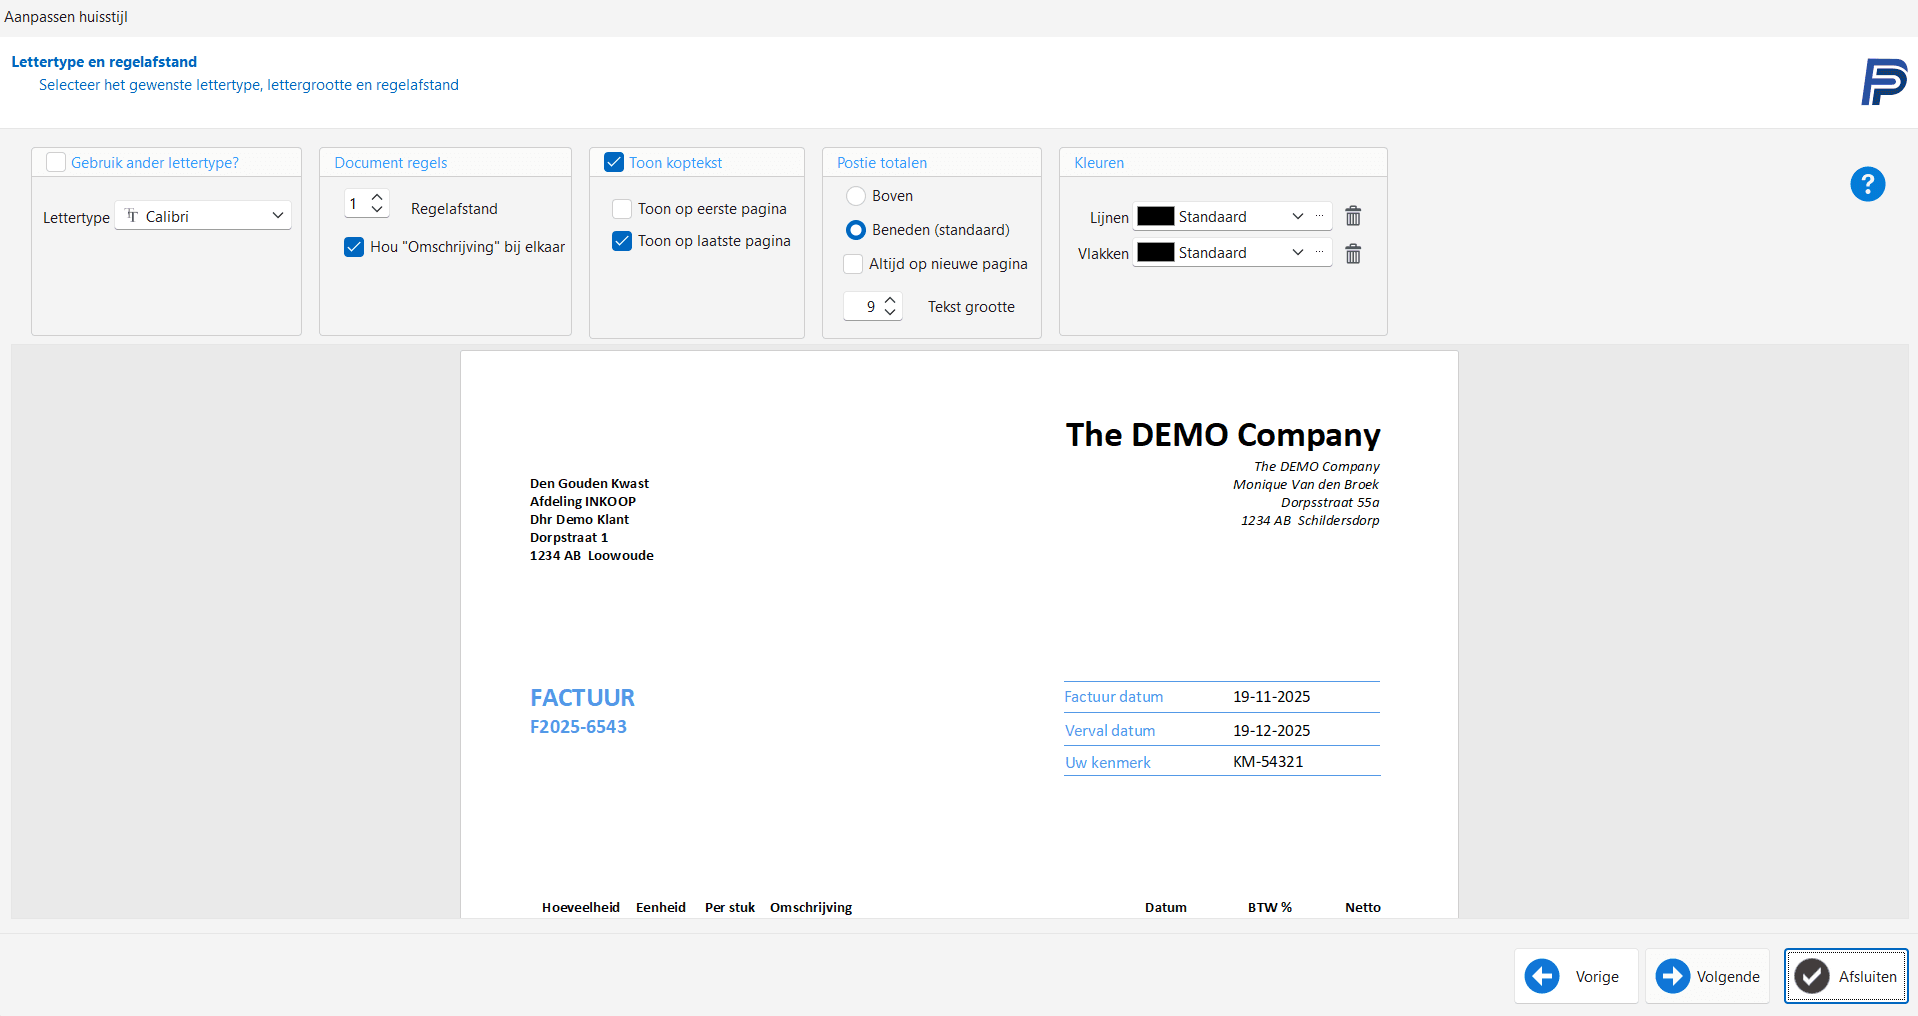Click the Tekst grootte value field
The width and height of the screenshot is (1918, 1016).
pos(863,306)
